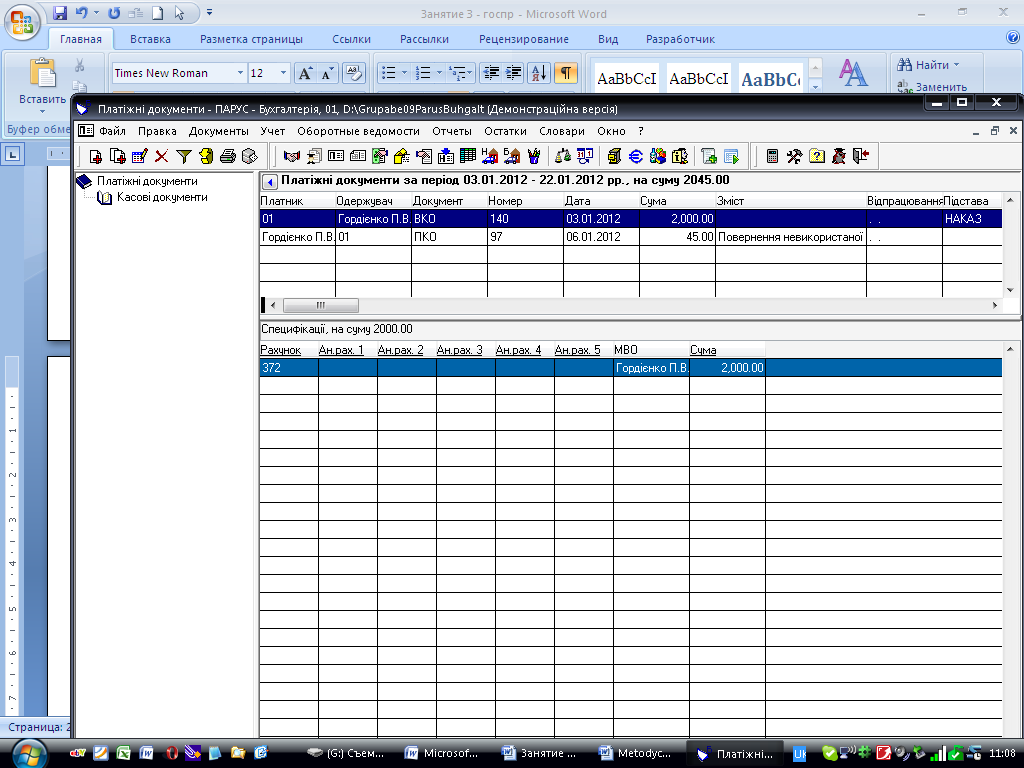
Task: Open the calculator icon
Action: pyautogui.click(x=773, y=156)
